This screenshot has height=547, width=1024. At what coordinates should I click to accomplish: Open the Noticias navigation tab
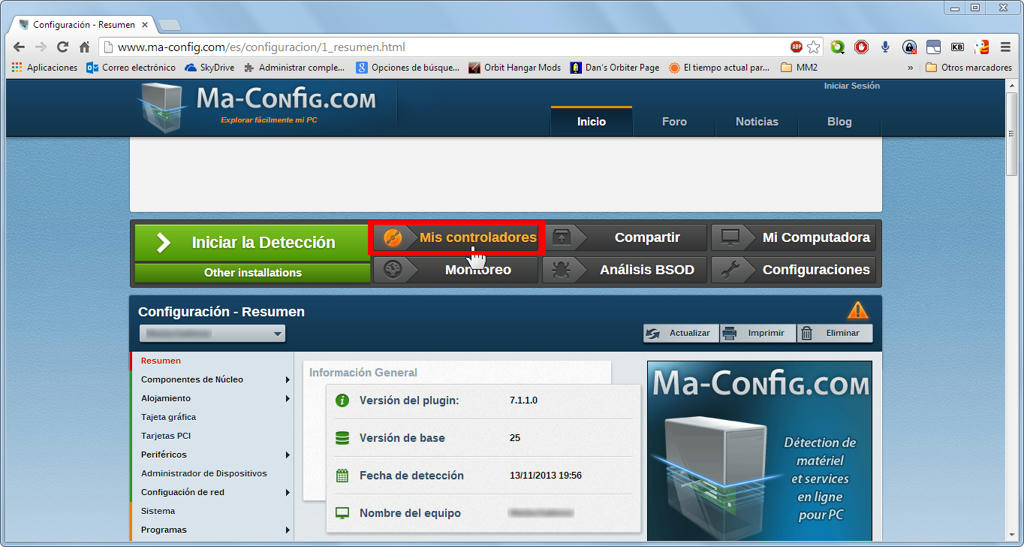point(757,121)
